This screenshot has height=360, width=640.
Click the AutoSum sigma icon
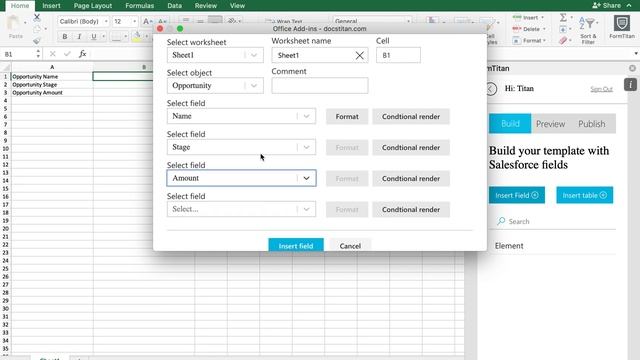pyautogui.click(x=563, y=18)
